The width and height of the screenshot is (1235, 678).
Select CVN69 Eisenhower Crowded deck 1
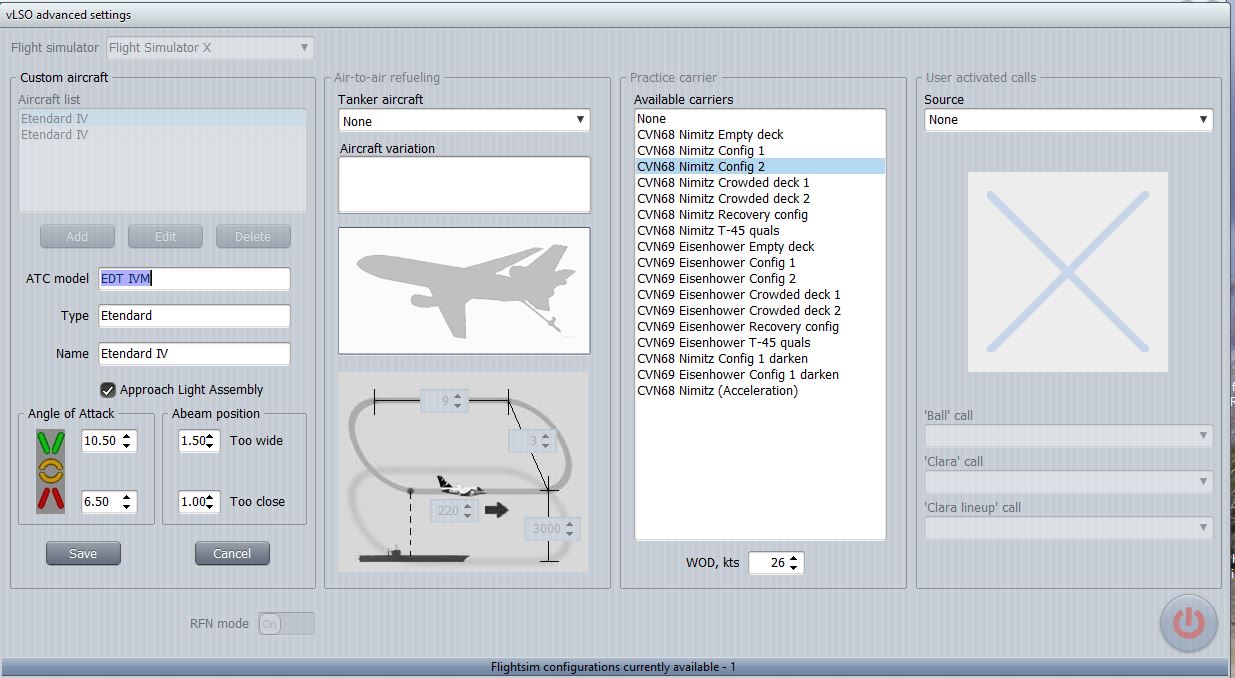(760, 294)
